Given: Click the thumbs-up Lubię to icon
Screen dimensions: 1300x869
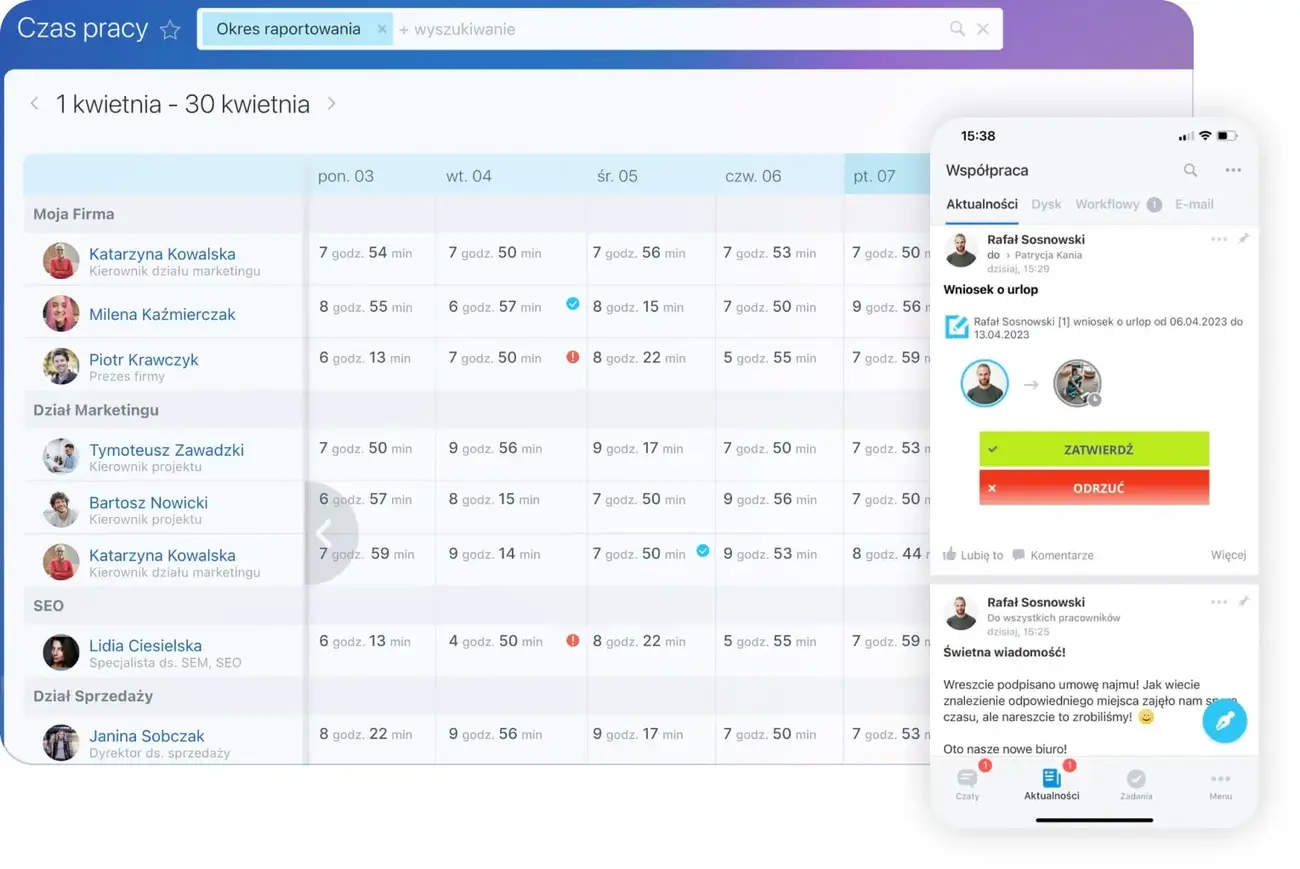Looking at the screenshot, I should coord(950,554).
